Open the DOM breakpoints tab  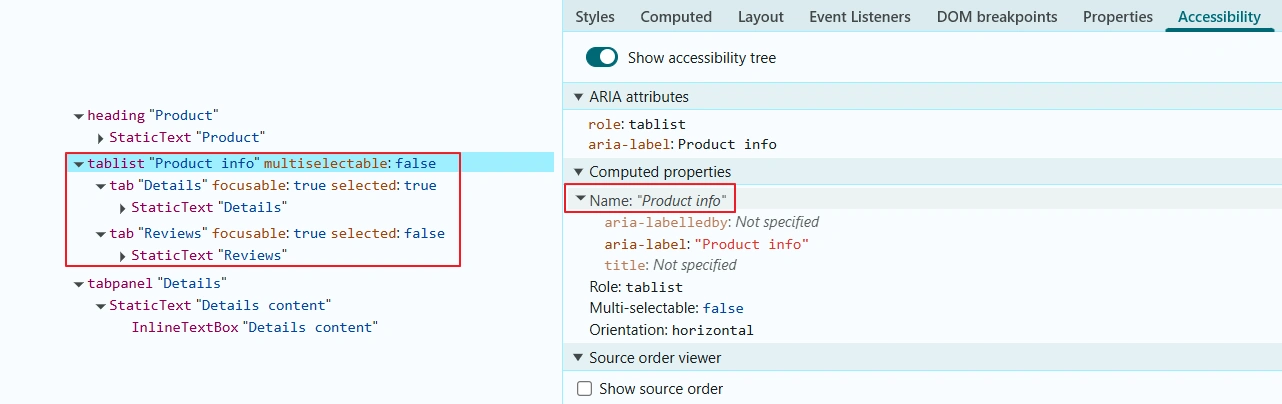997,17
